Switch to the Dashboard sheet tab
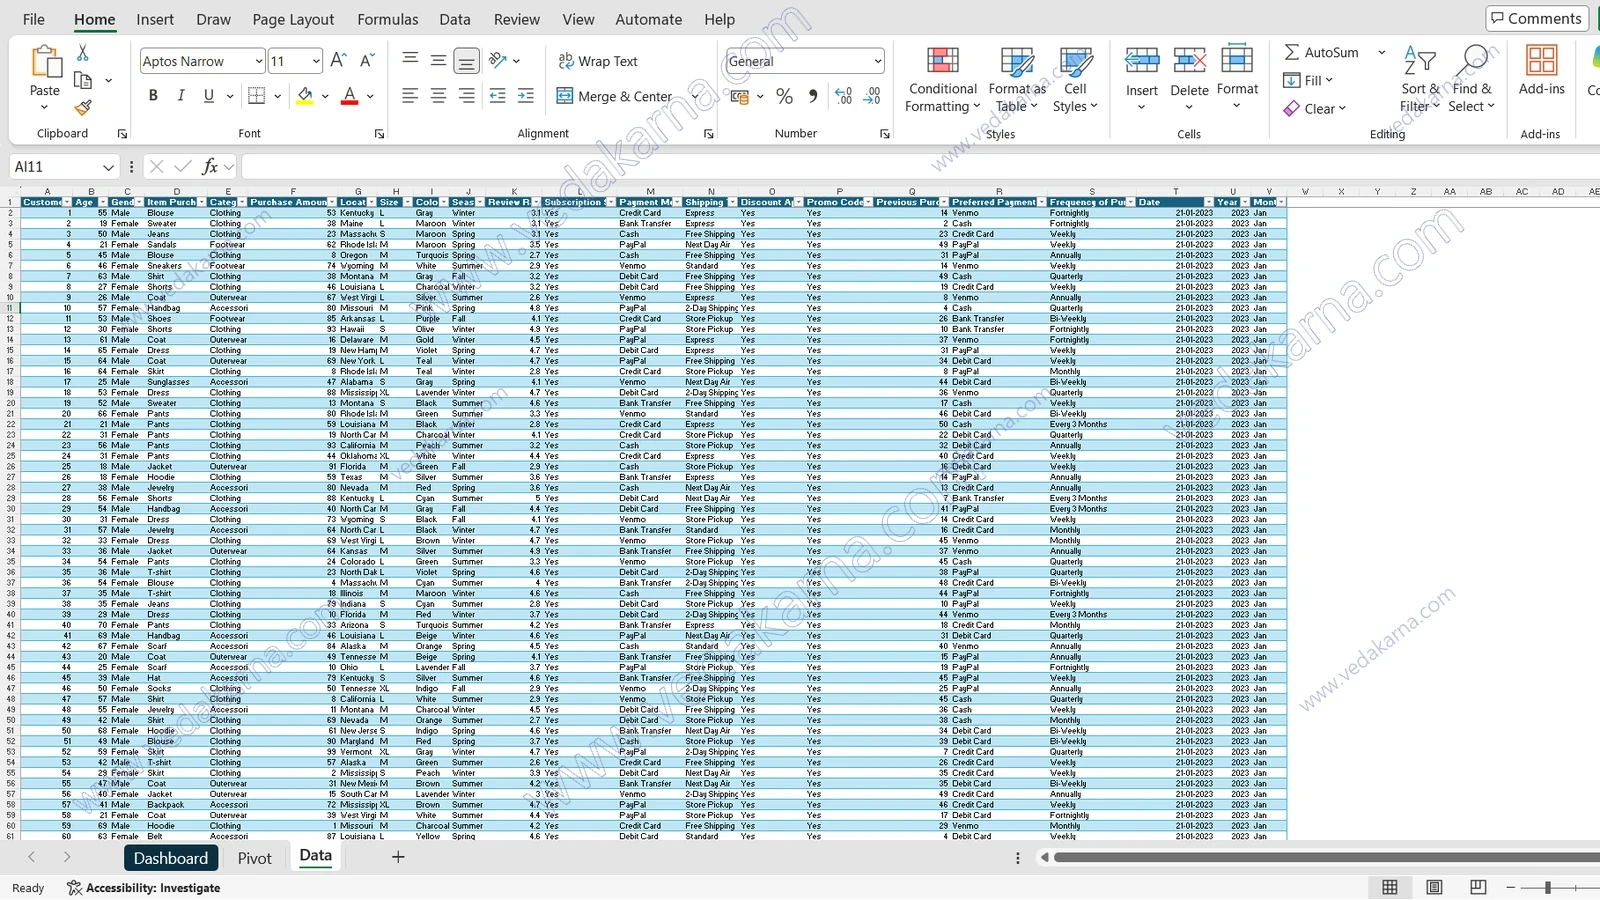The height and width of the screenshot is (900, 1600). click(171, 858)
